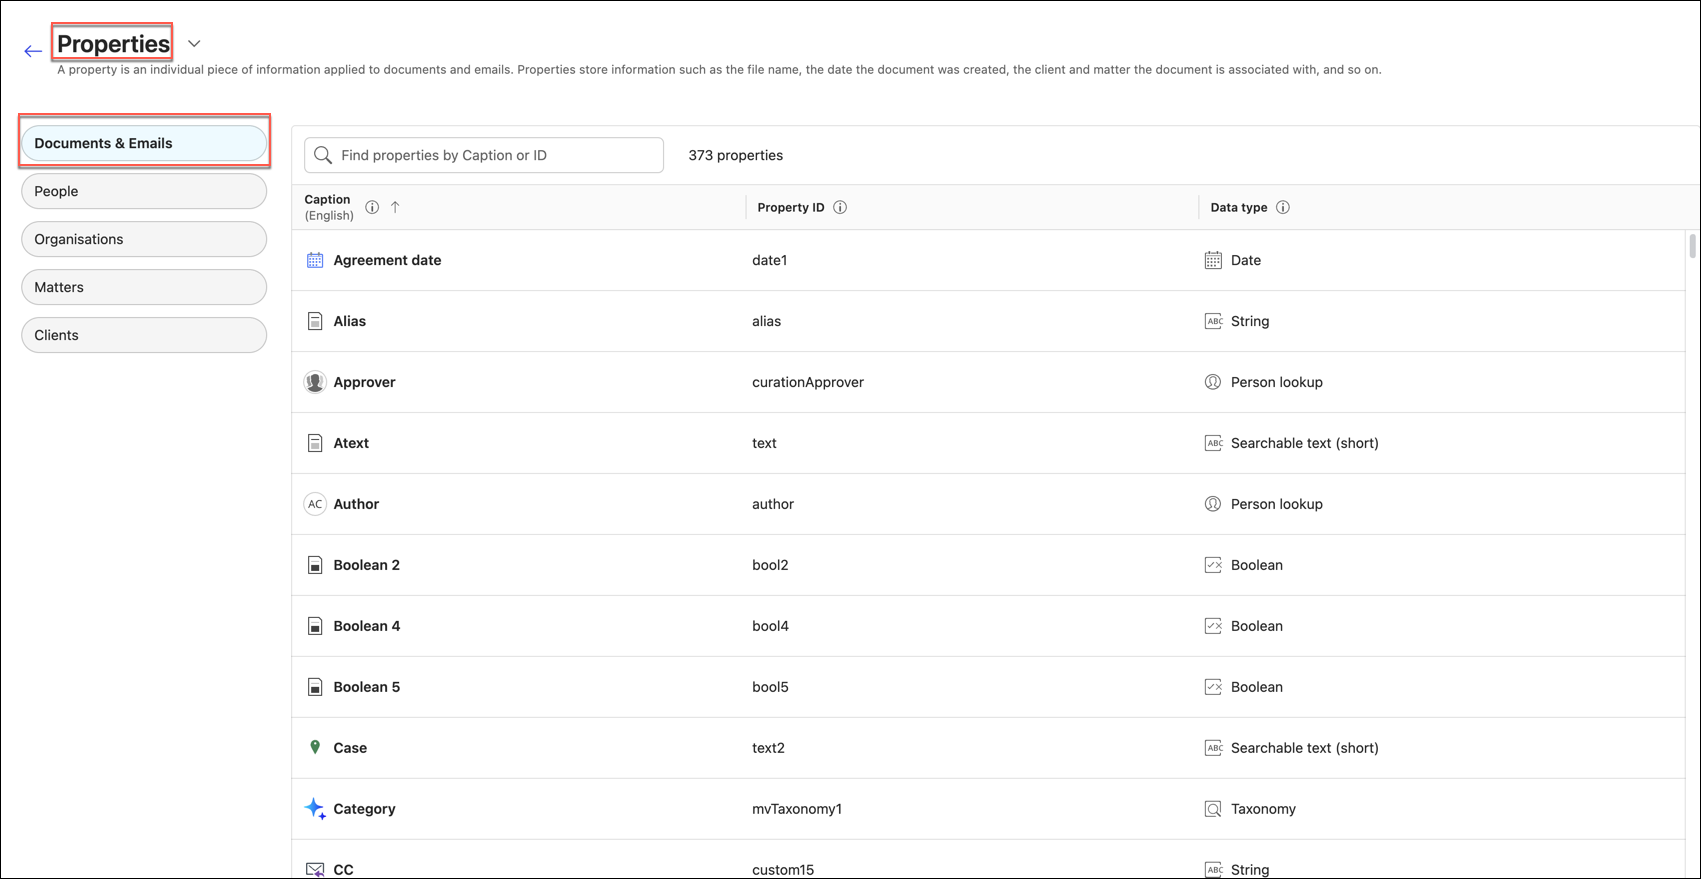This screenshot has width=1701, height=879.
Task: Click the mvTaxonomy1 property ID
Action: pos(797,809)
